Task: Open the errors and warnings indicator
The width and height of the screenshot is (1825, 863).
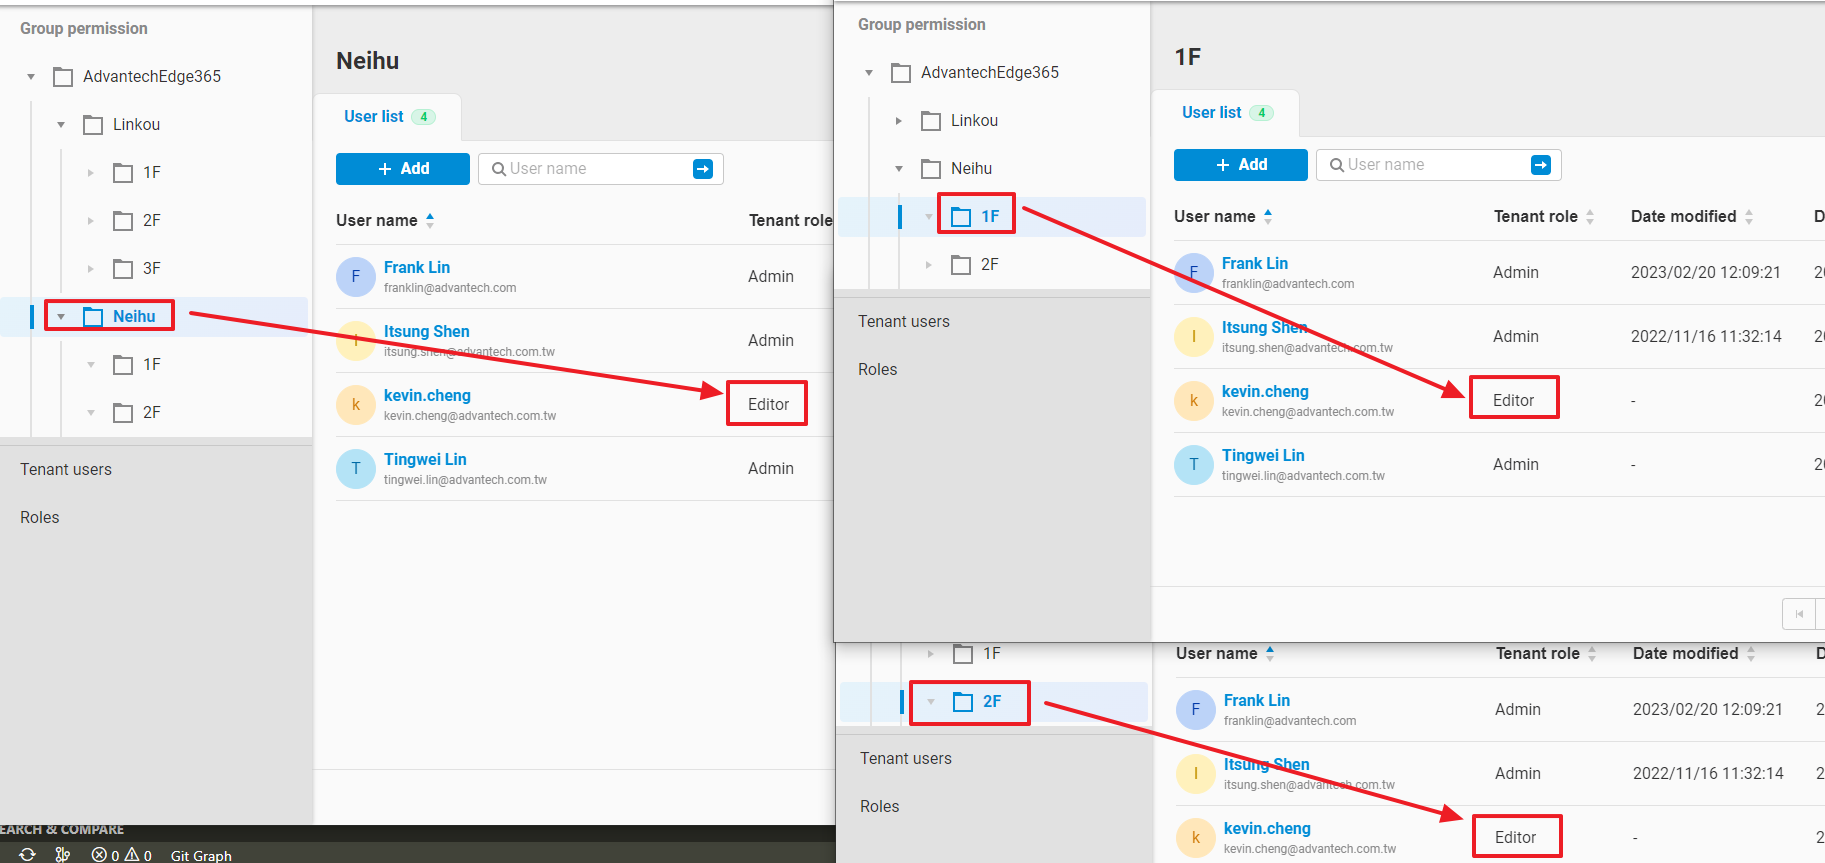Action: point(121,855)
